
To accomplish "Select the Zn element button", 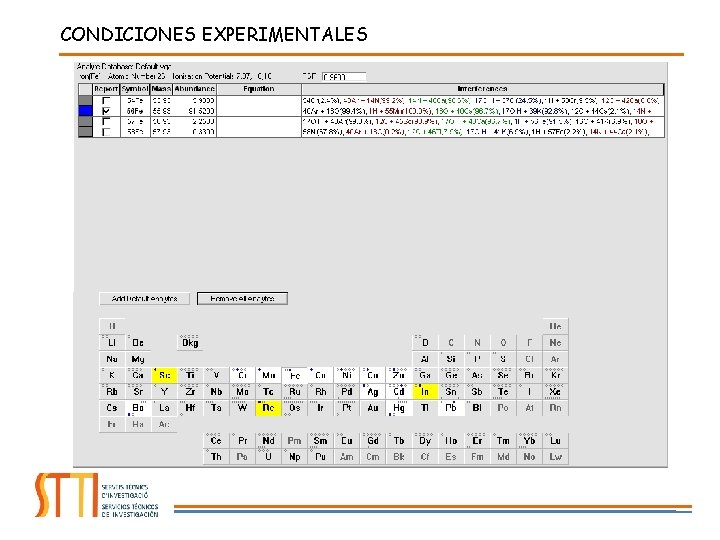I will pyautogui.click(x=399, y=375).
